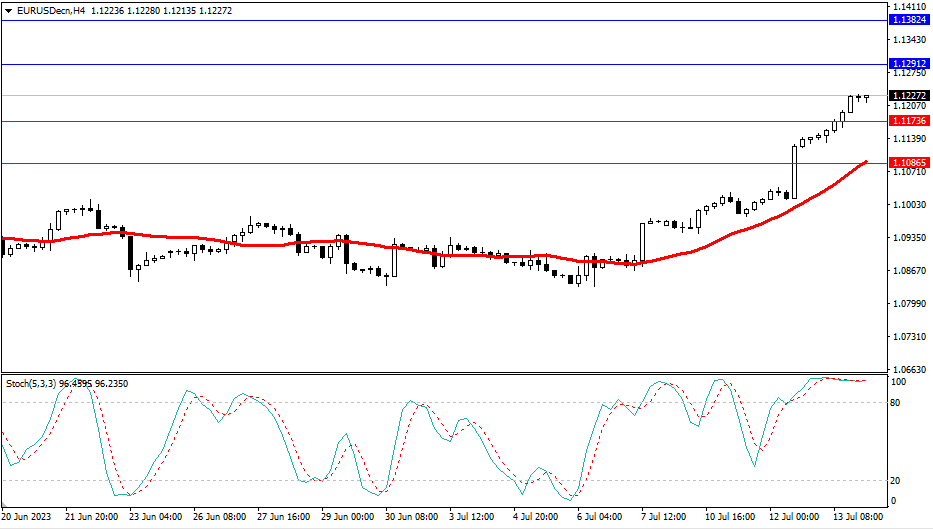Viewport: 933px width, 529px height.
Task: Click the tall white candle after 12 Jul
Action: (x=794, y=171)
